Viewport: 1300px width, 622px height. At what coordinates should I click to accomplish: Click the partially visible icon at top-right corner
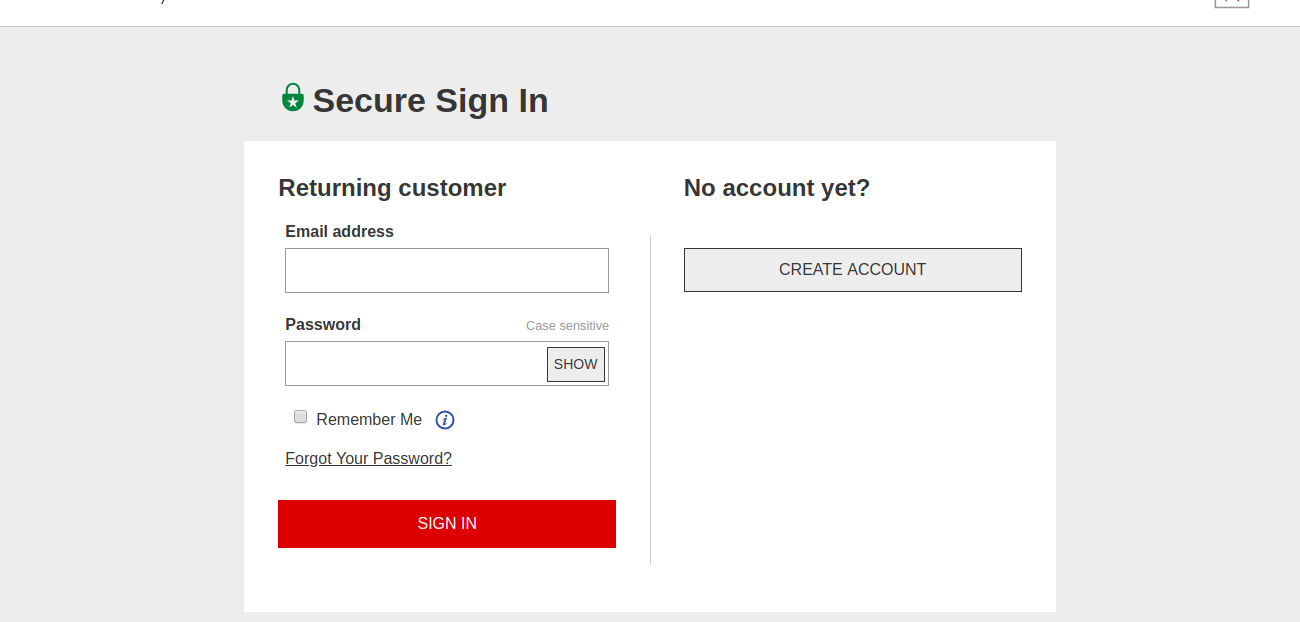(x=1232, y=3)
